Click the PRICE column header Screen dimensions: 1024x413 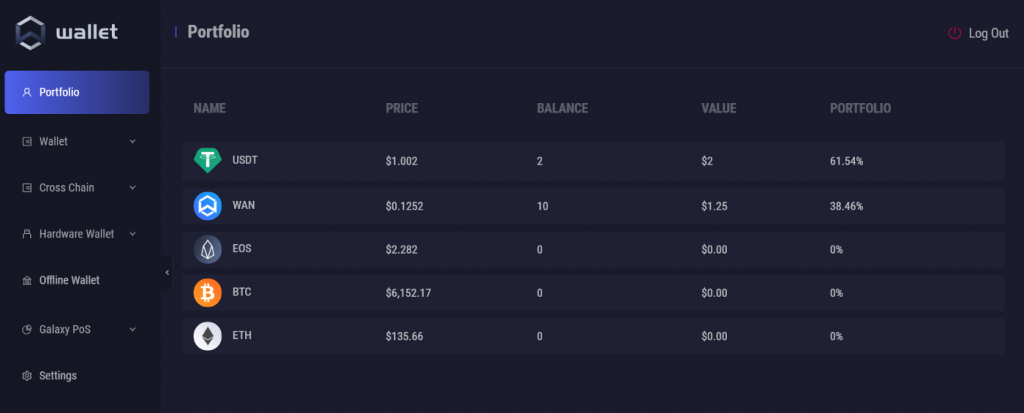click(402, 108)
